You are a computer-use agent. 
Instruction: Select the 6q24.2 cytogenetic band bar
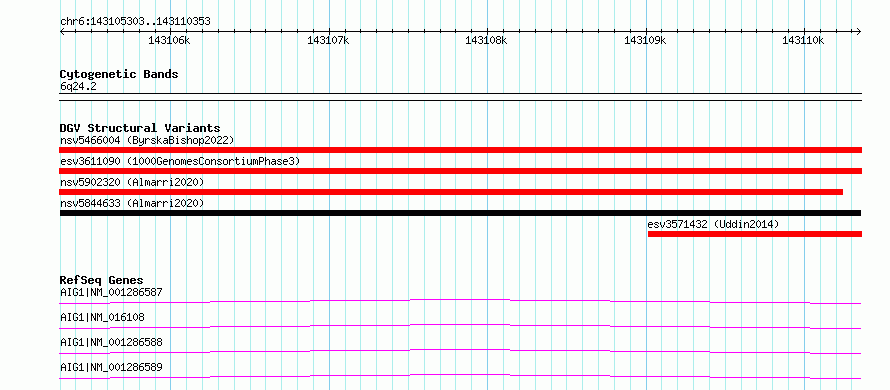(460, 97)
